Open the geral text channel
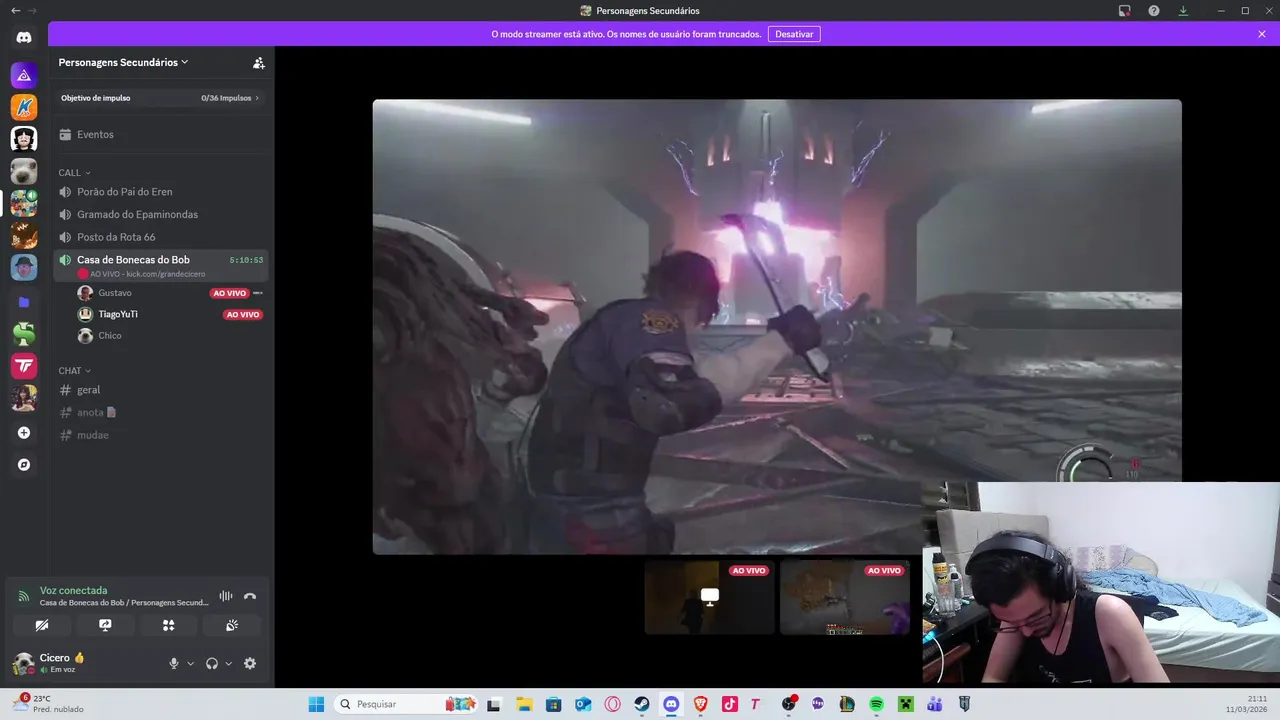Image resolution: width=1280 pixels, height=720 pixels. click(x=161, y=390)
